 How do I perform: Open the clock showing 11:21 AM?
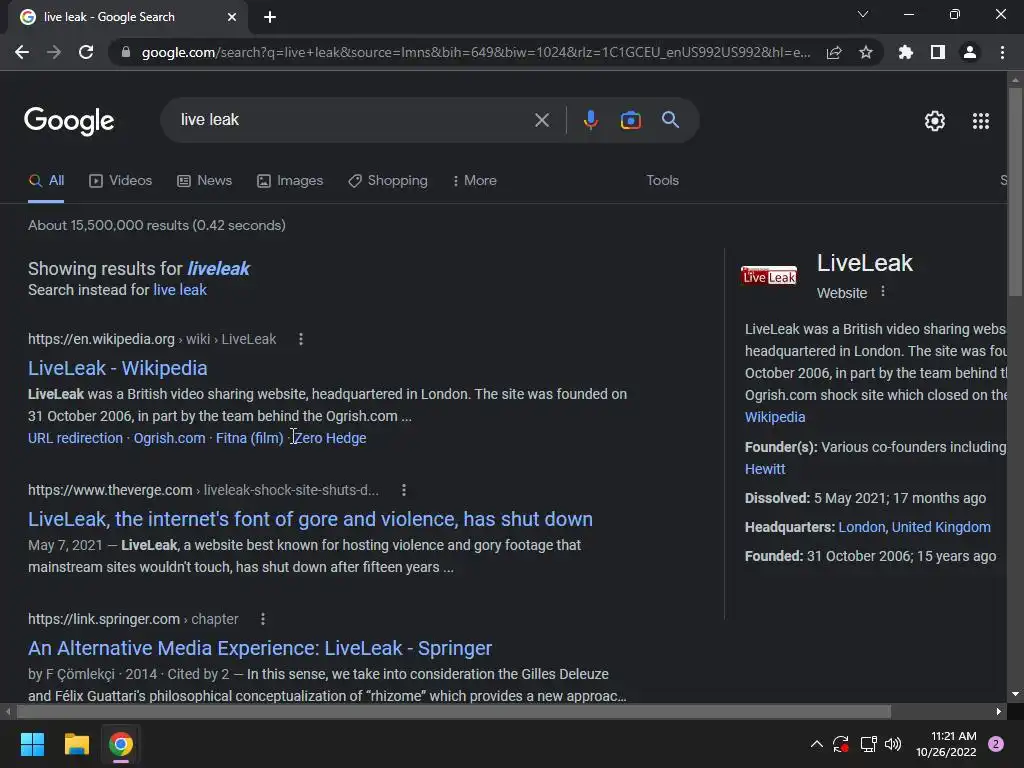click(x=946, y=744)
